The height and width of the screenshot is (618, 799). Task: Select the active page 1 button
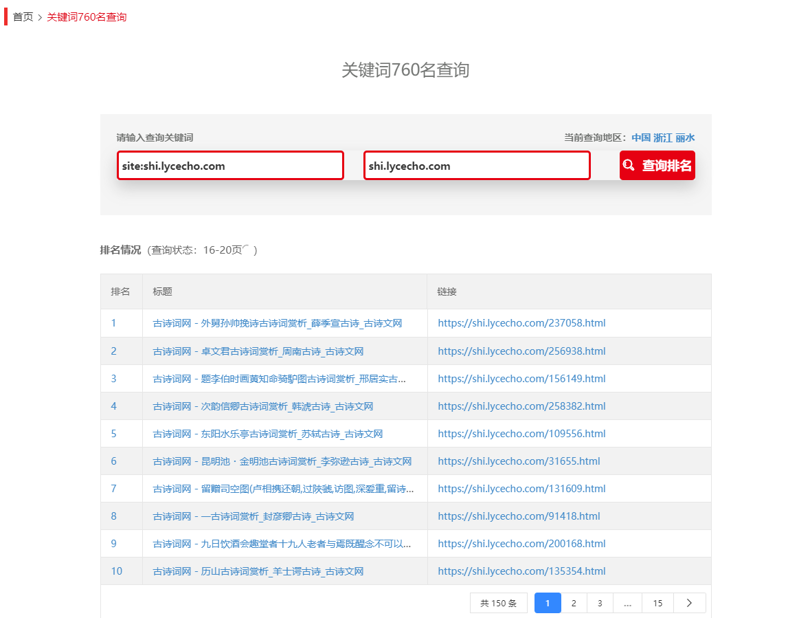[x=547, y=603]
